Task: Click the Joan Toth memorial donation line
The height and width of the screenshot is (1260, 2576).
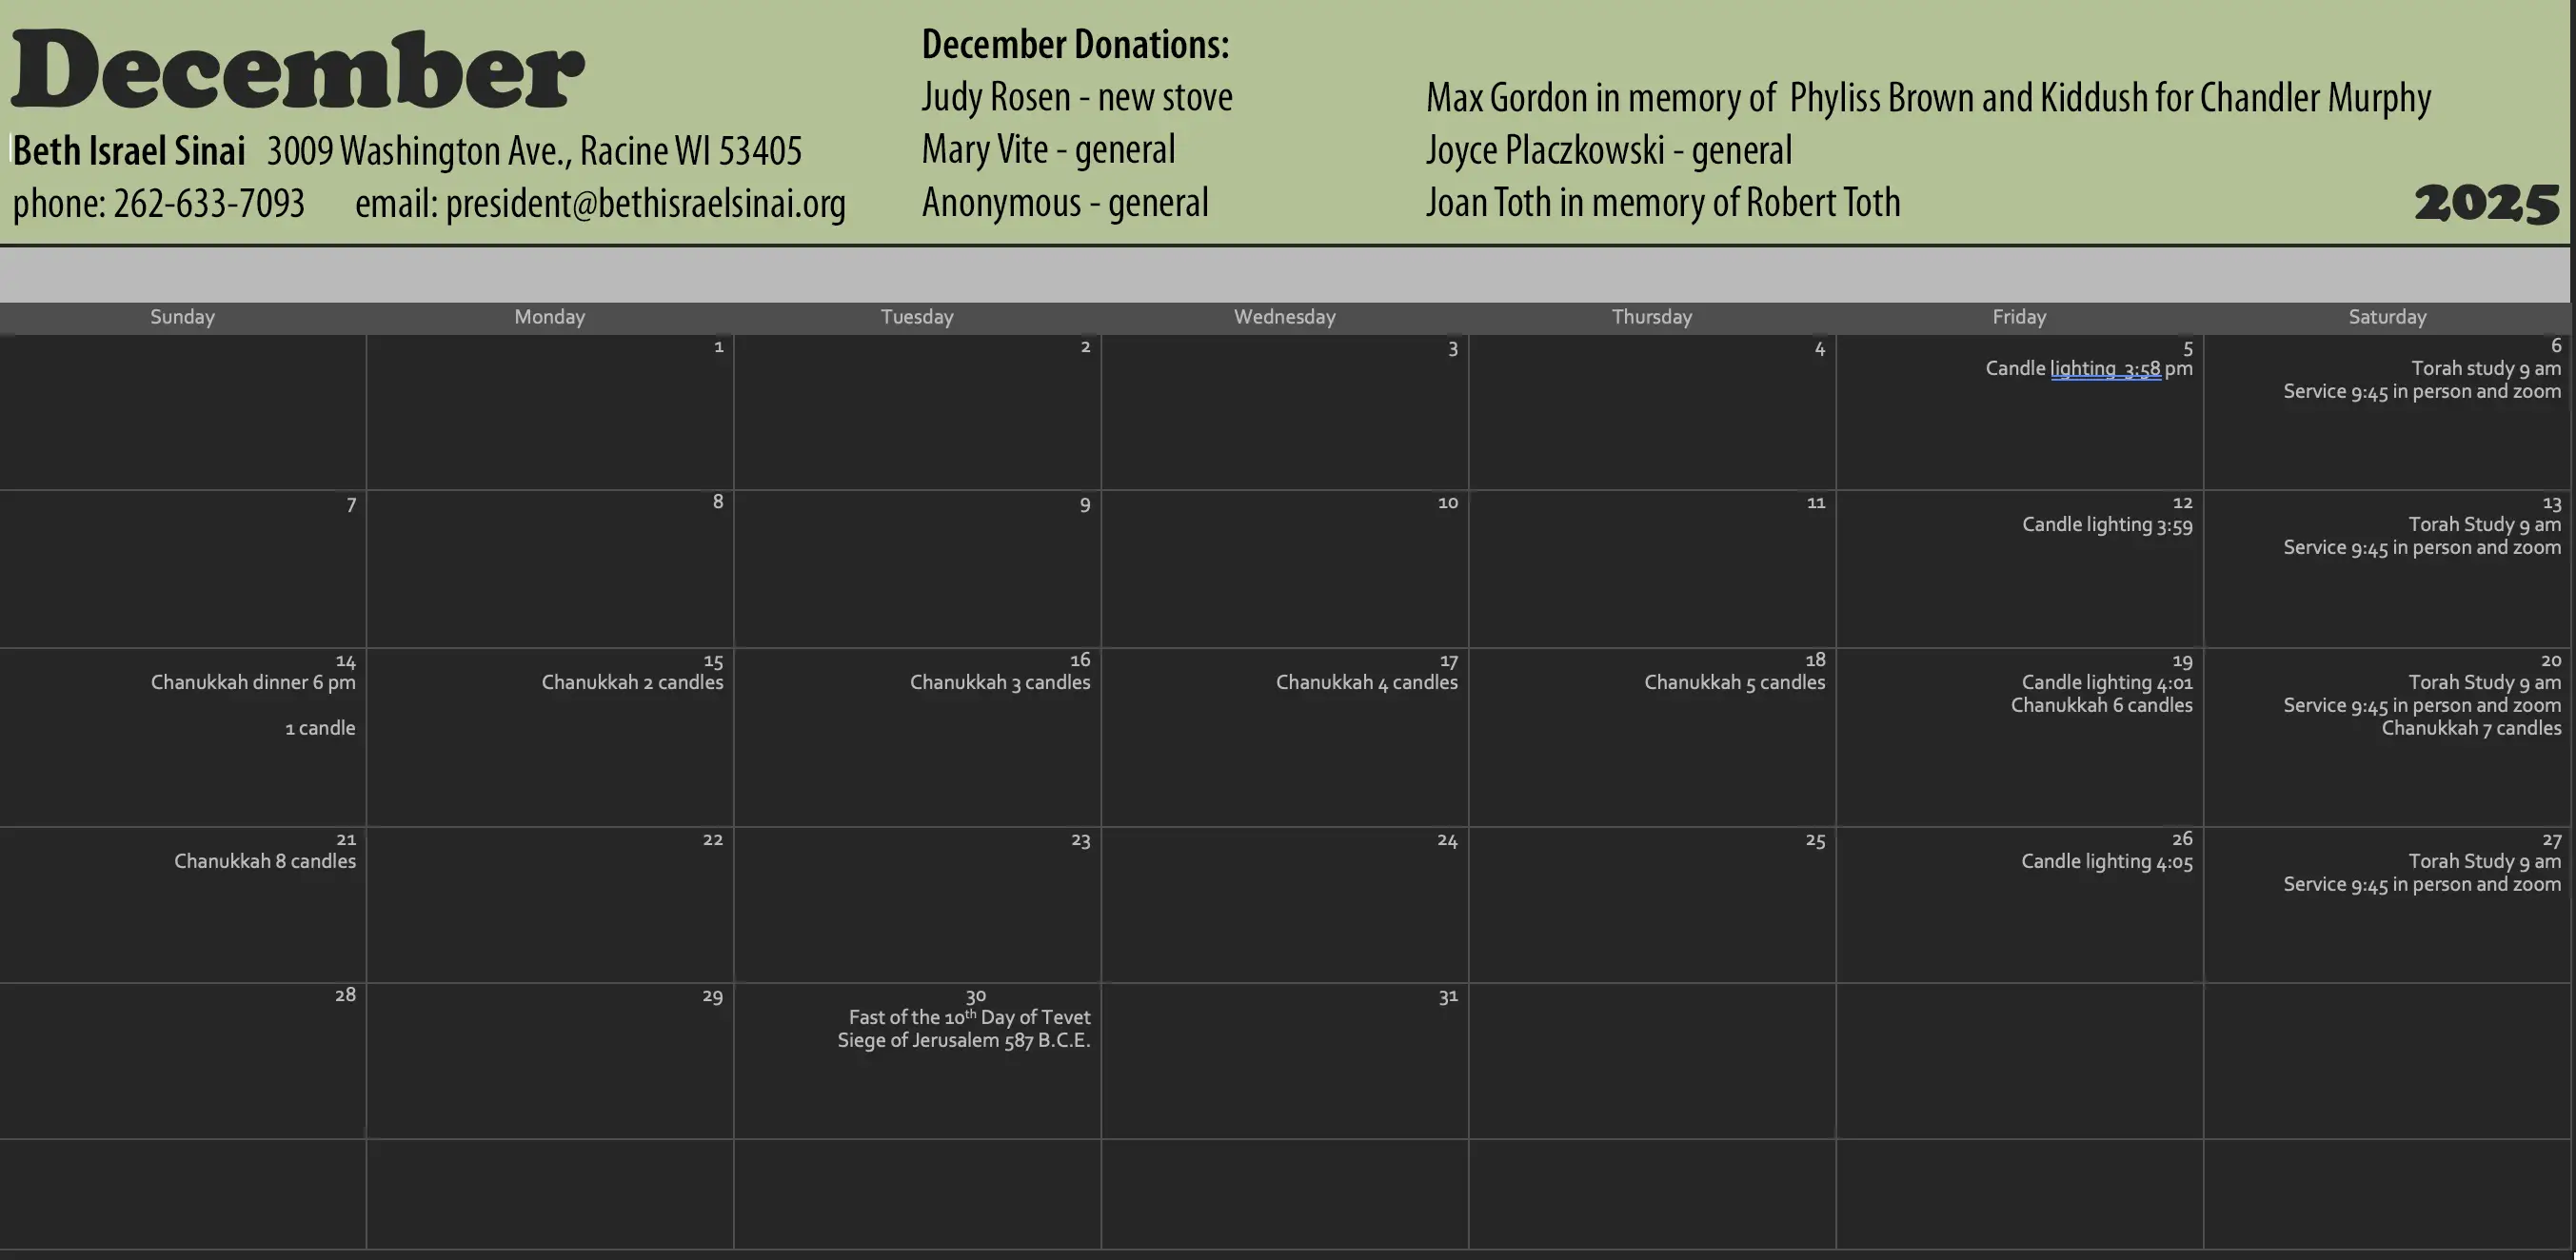Action: click(x=1662, y=204)
